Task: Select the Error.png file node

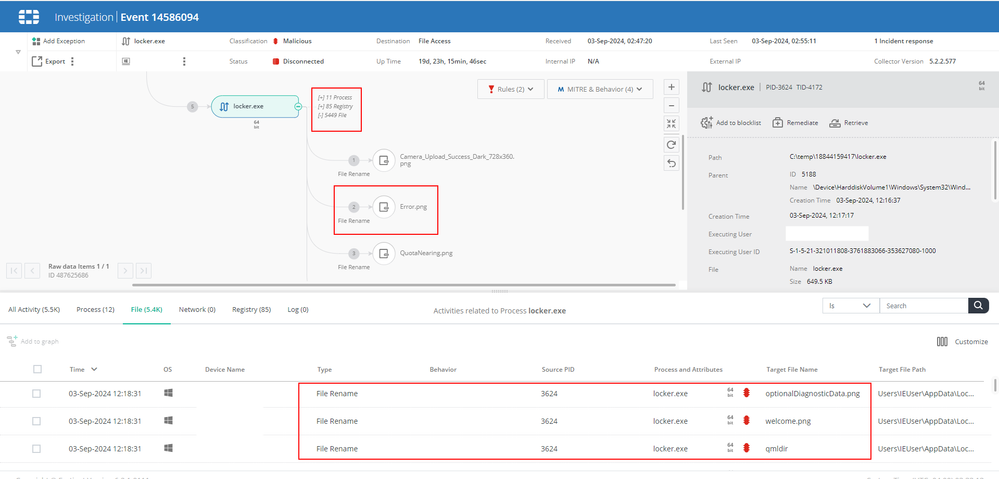Action: click(x=384, y=208)
